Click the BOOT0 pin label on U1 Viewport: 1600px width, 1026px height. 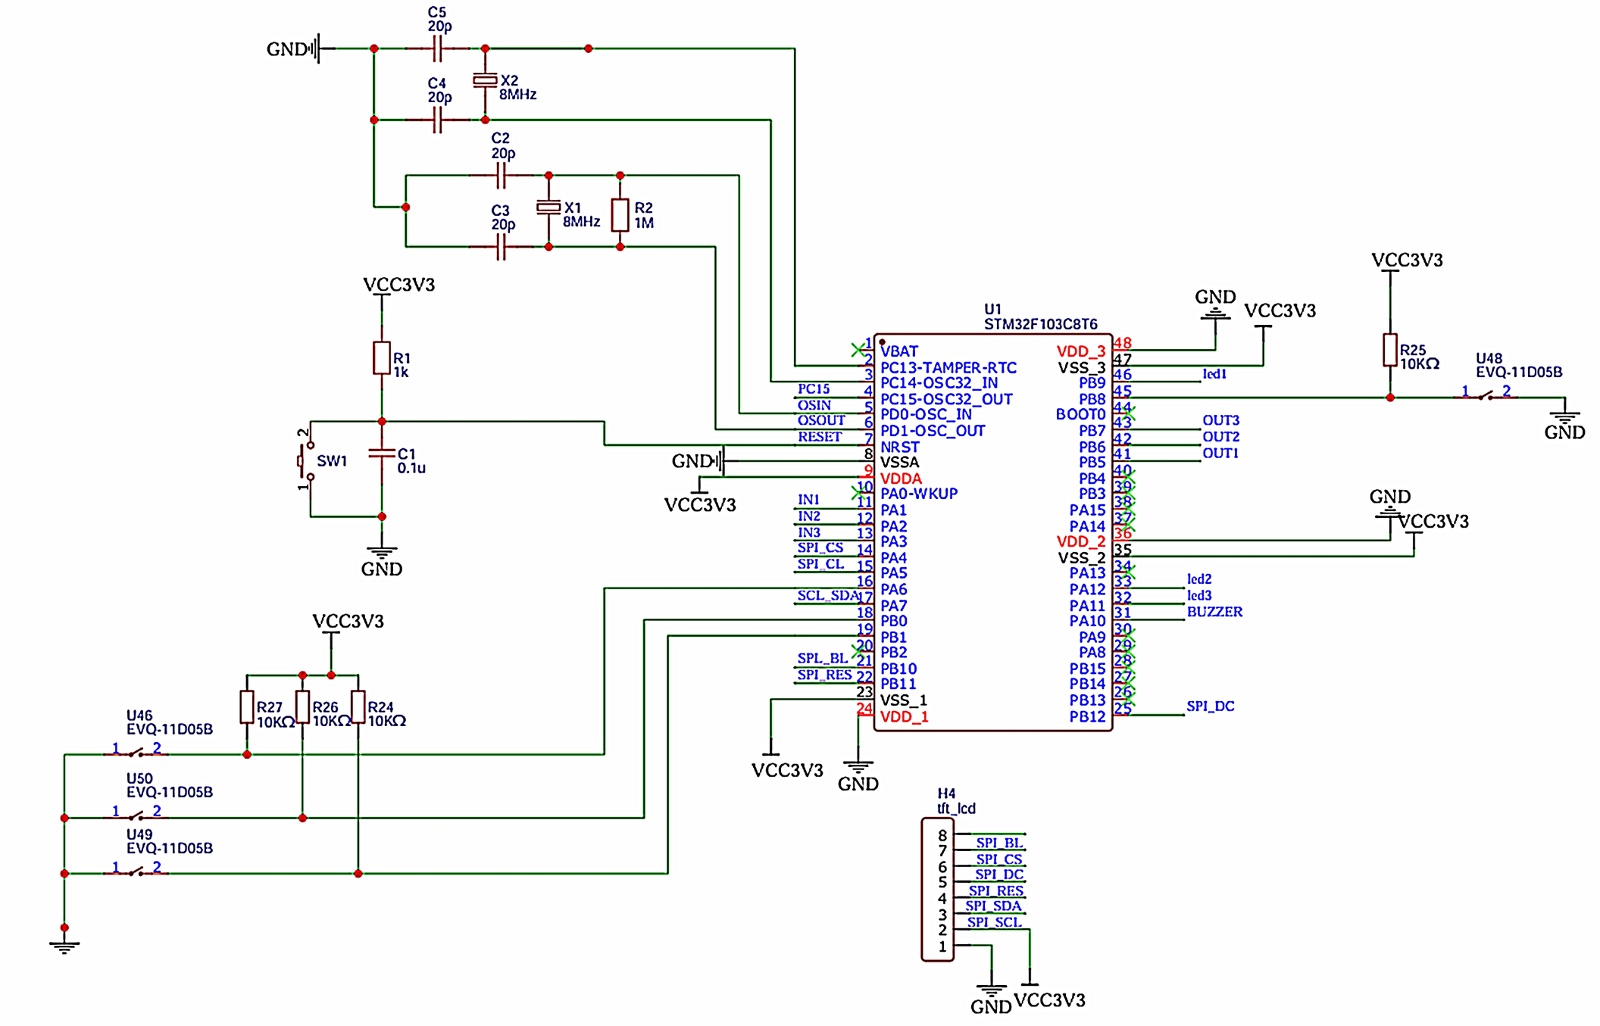pyautogui.click(x=1080, y=414)
